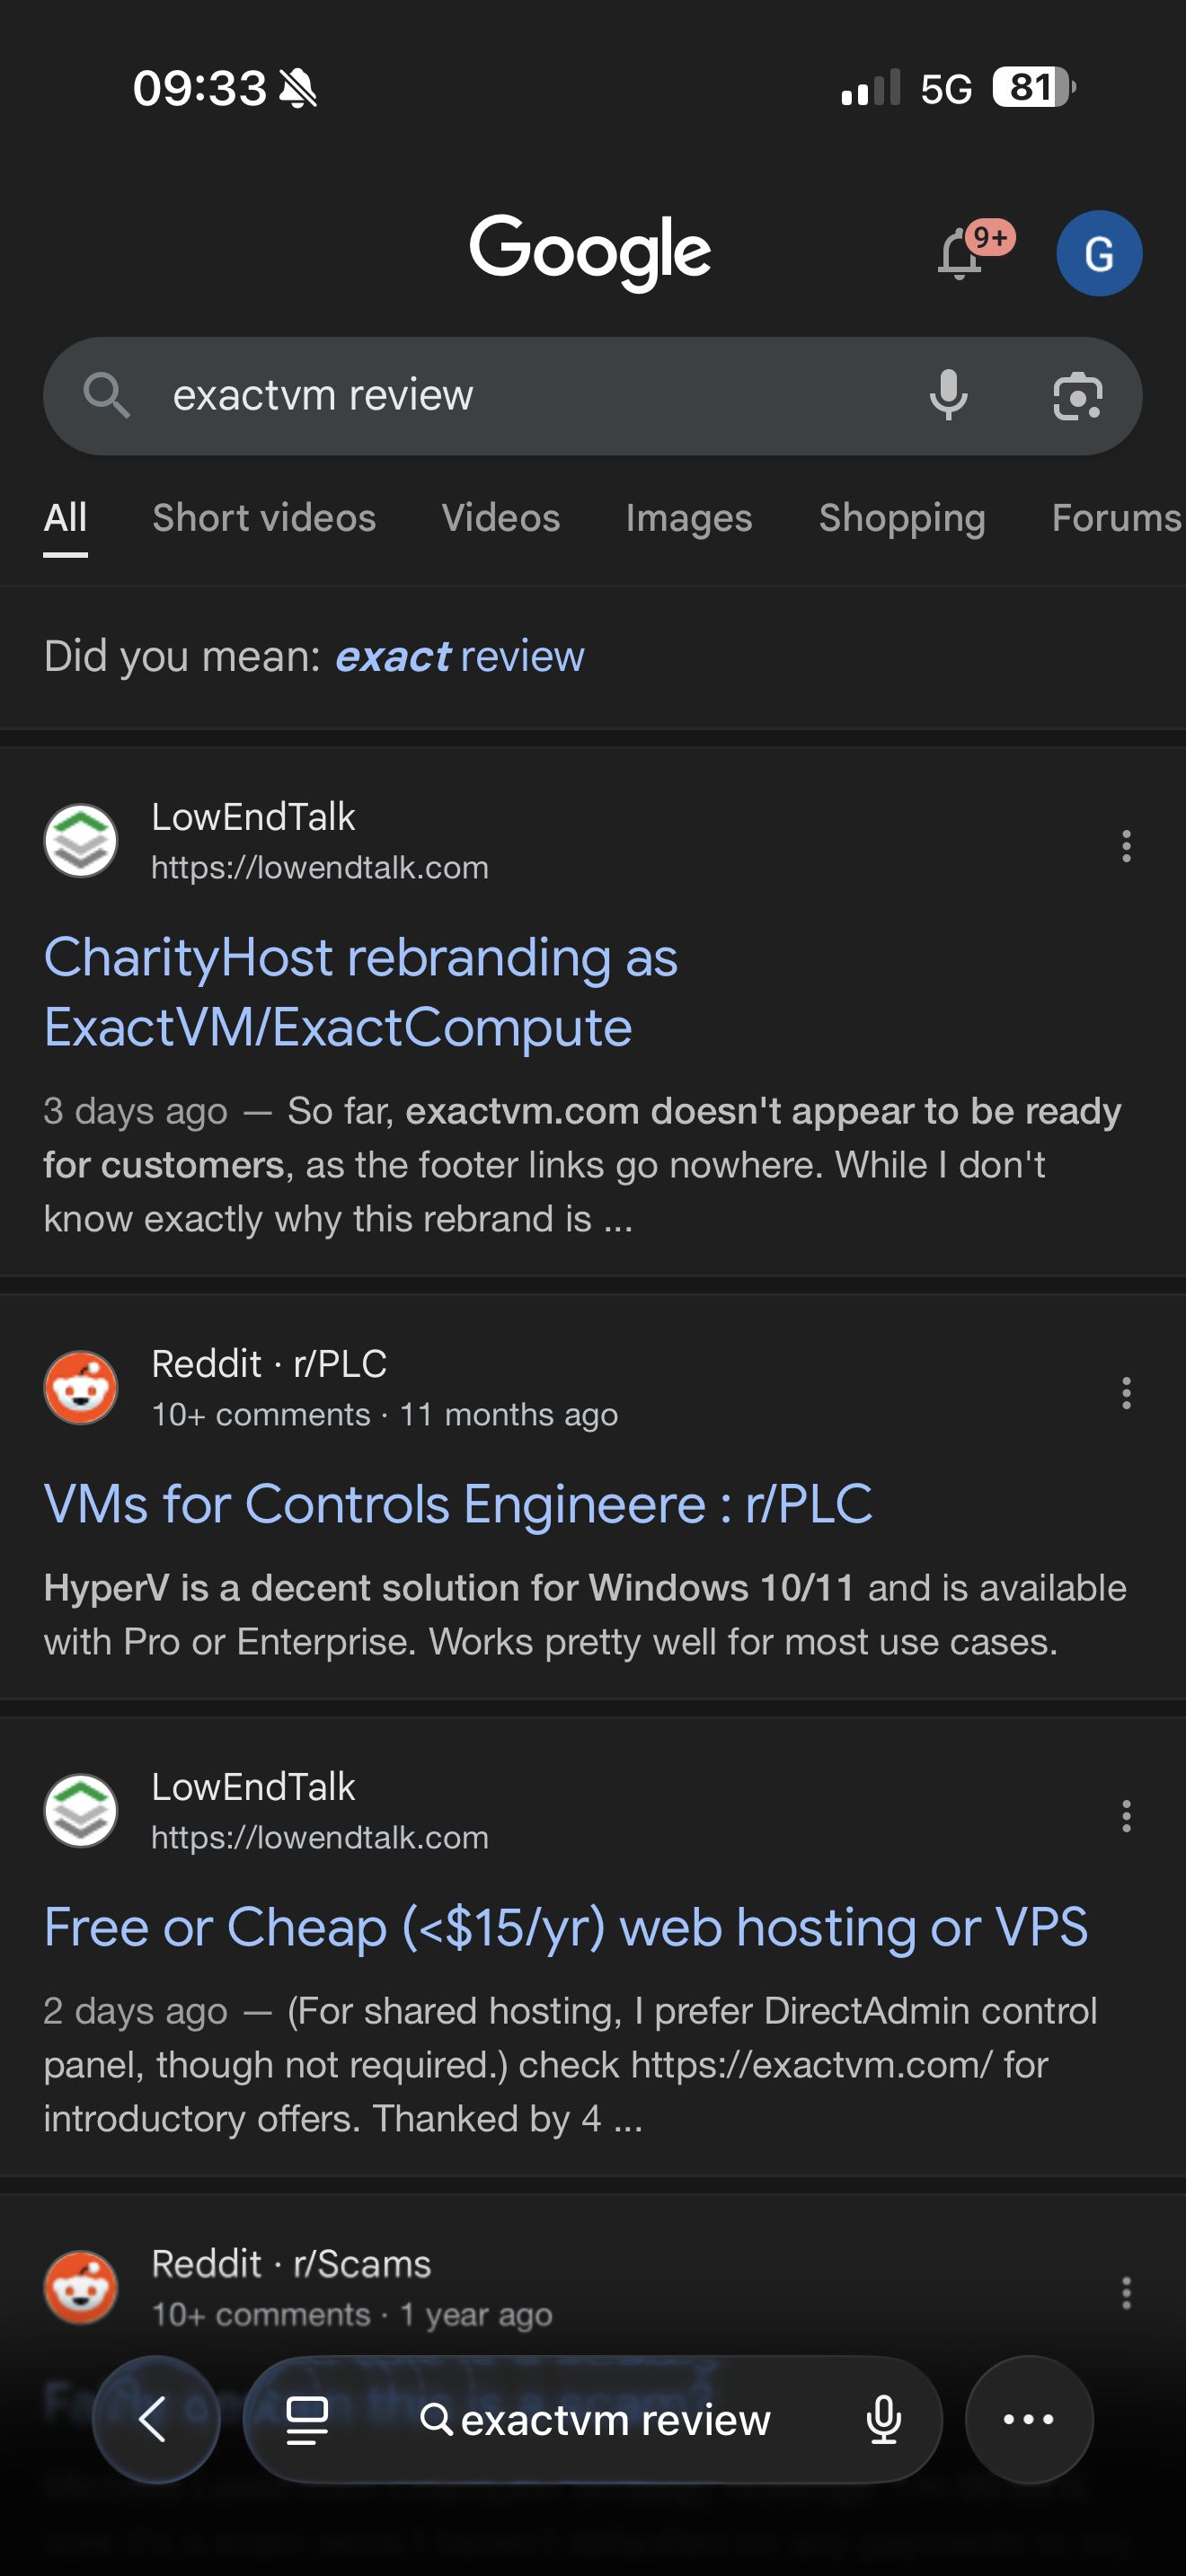1186x2576 pixels.
Task: Switch to the Images tab
Action: (689, 518)
